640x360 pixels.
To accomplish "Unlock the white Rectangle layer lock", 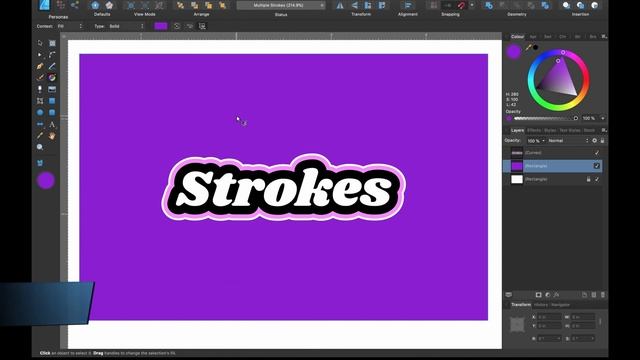I will point(588,179).
